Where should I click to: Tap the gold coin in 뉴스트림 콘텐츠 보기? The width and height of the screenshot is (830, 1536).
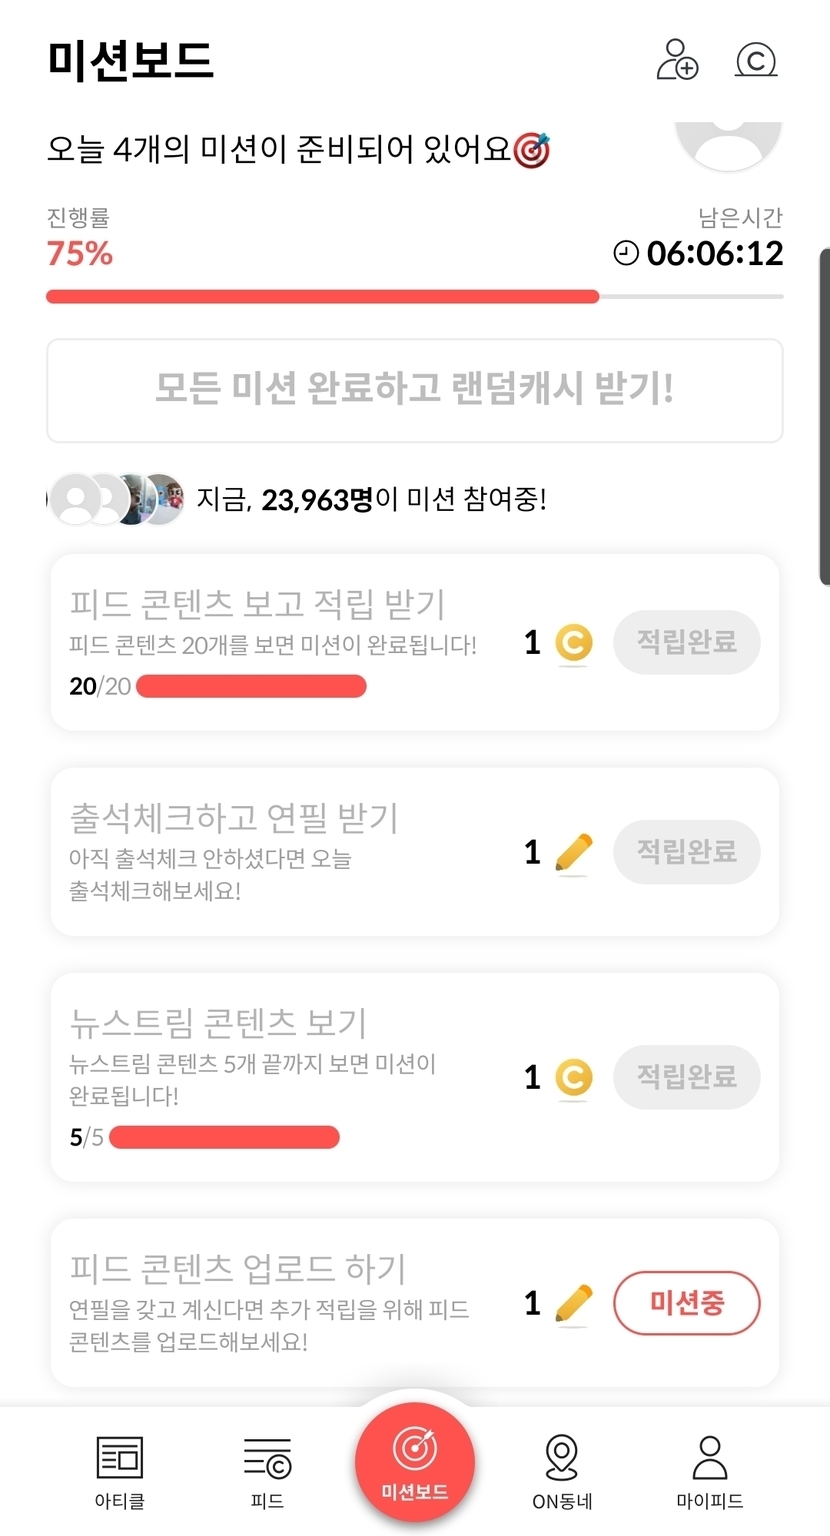(573, 1078)
